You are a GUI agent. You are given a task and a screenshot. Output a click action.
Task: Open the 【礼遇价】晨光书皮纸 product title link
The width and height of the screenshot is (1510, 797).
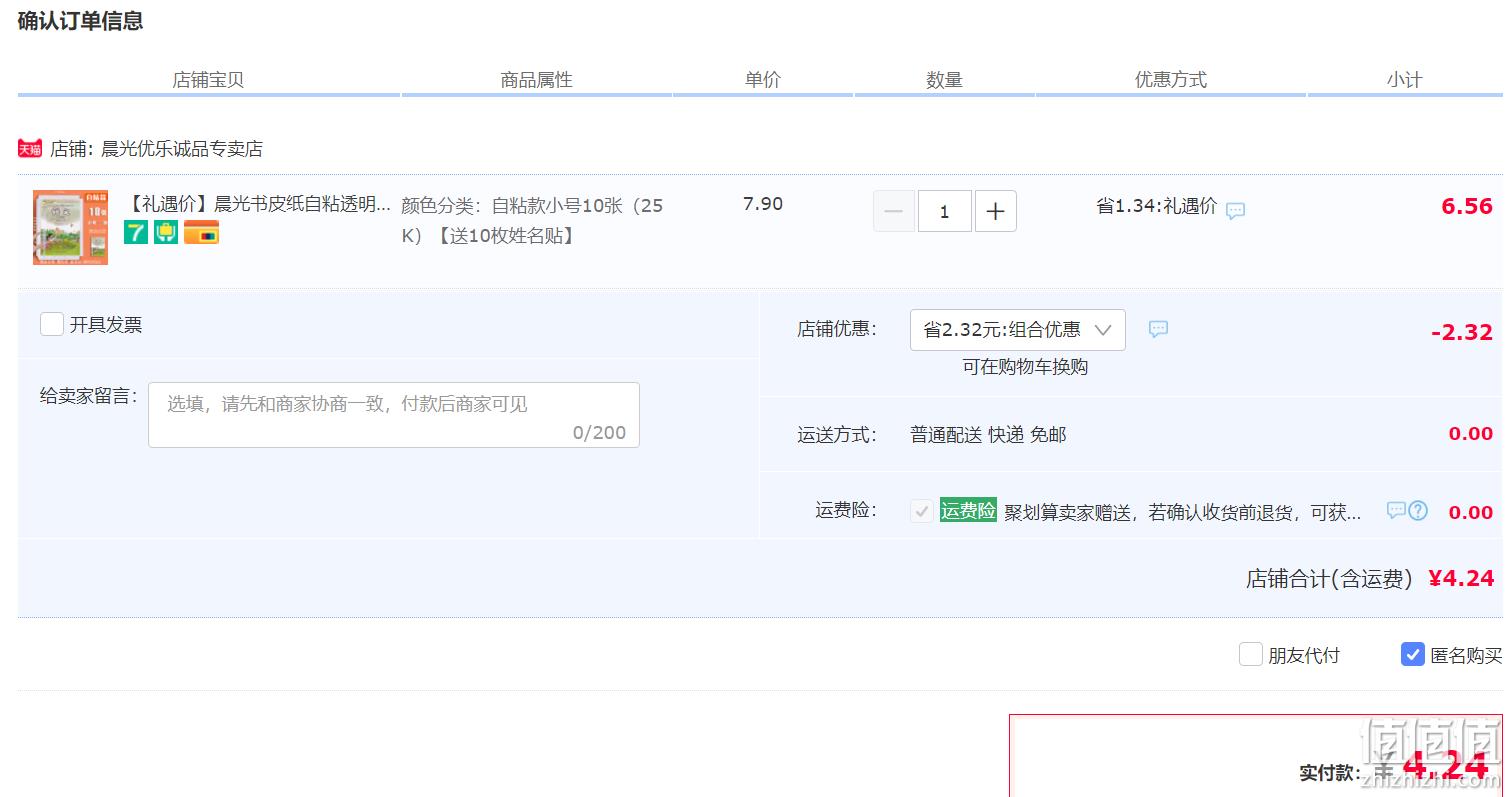[257, 204]
